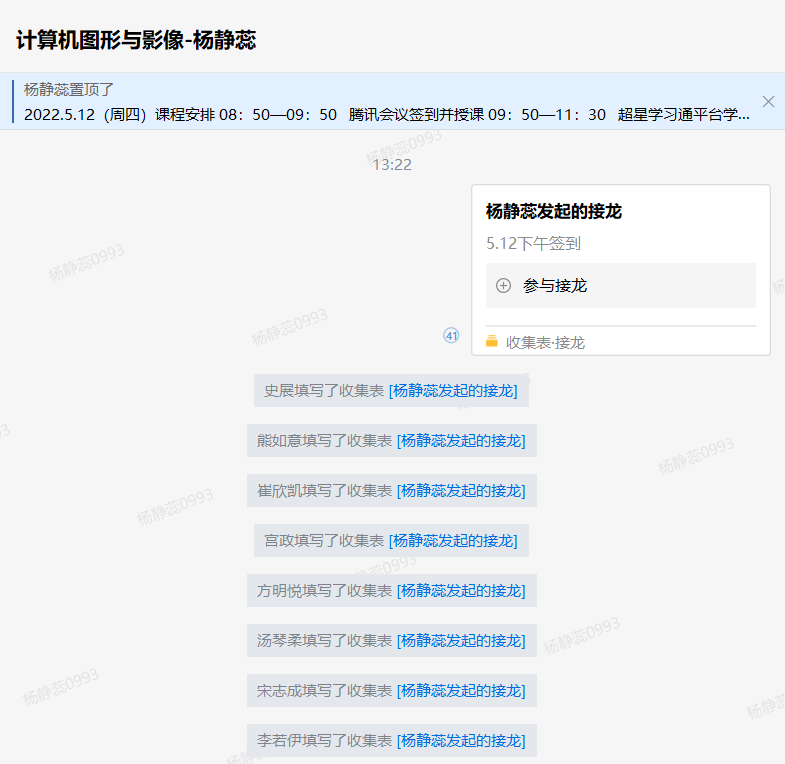Screen dimensions: 785x764
Task: Click the 杨静蕊置顶了 label in banner
Action: tap(69, 90)
